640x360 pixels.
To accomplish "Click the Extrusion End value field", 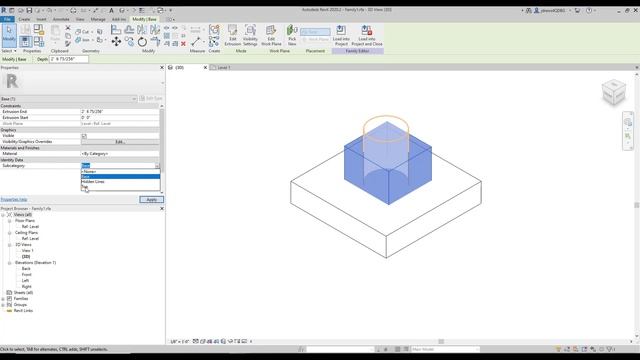I will [x=120, y=111].
